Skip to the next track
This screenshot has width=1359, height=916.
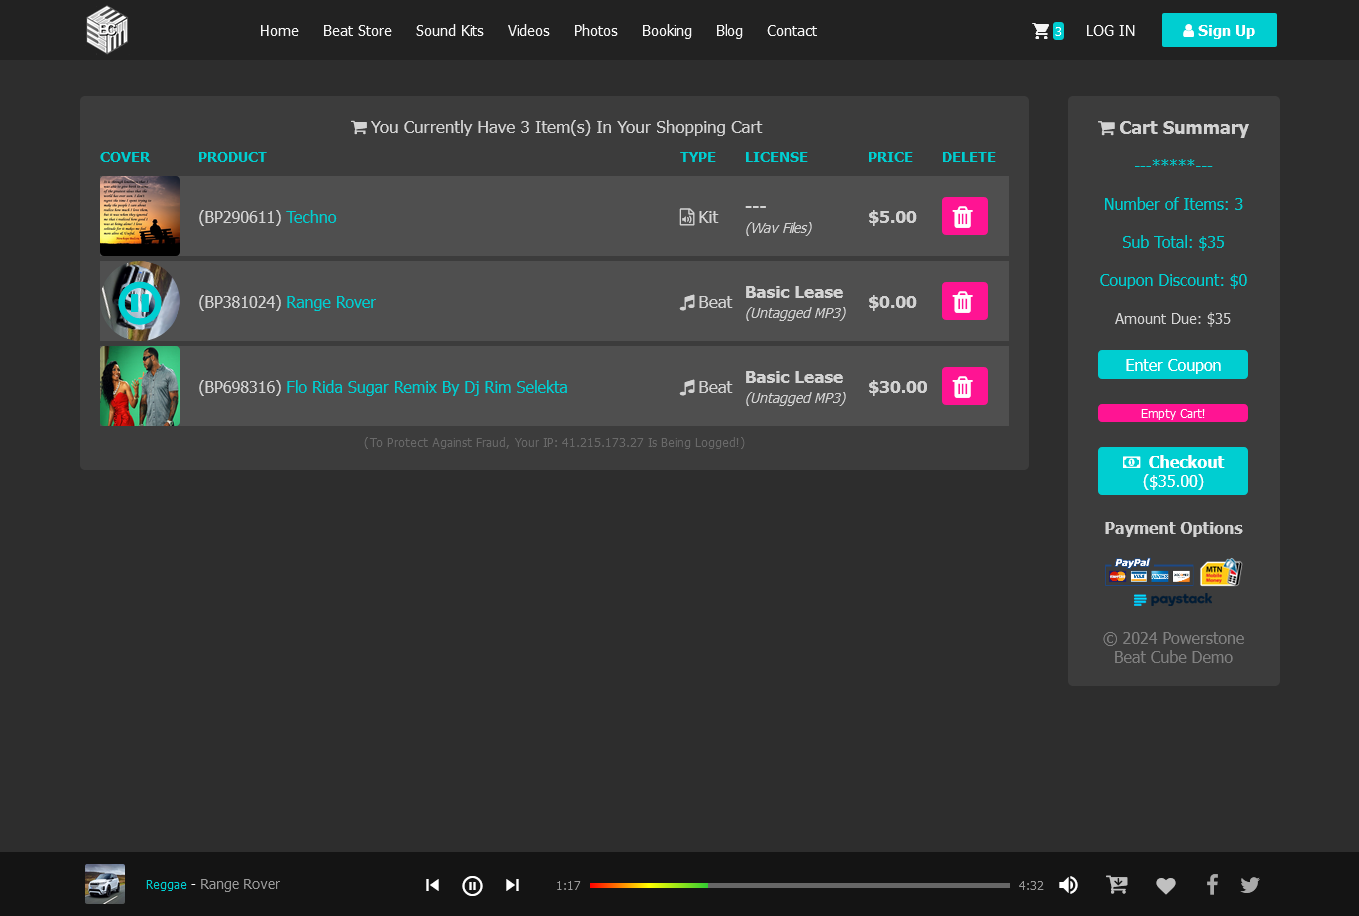(513, 885)
